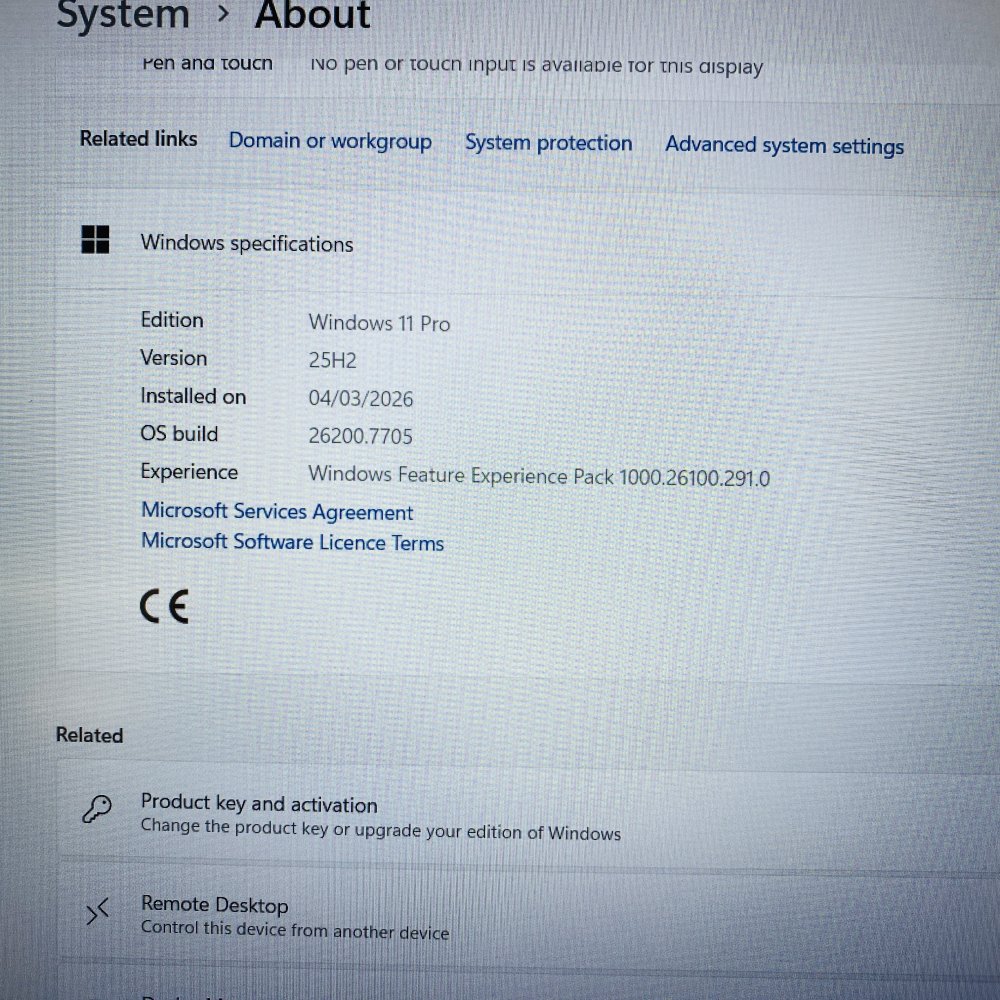
Task: Open the Domain or workgroup link
Action: (x=330, y=141)
